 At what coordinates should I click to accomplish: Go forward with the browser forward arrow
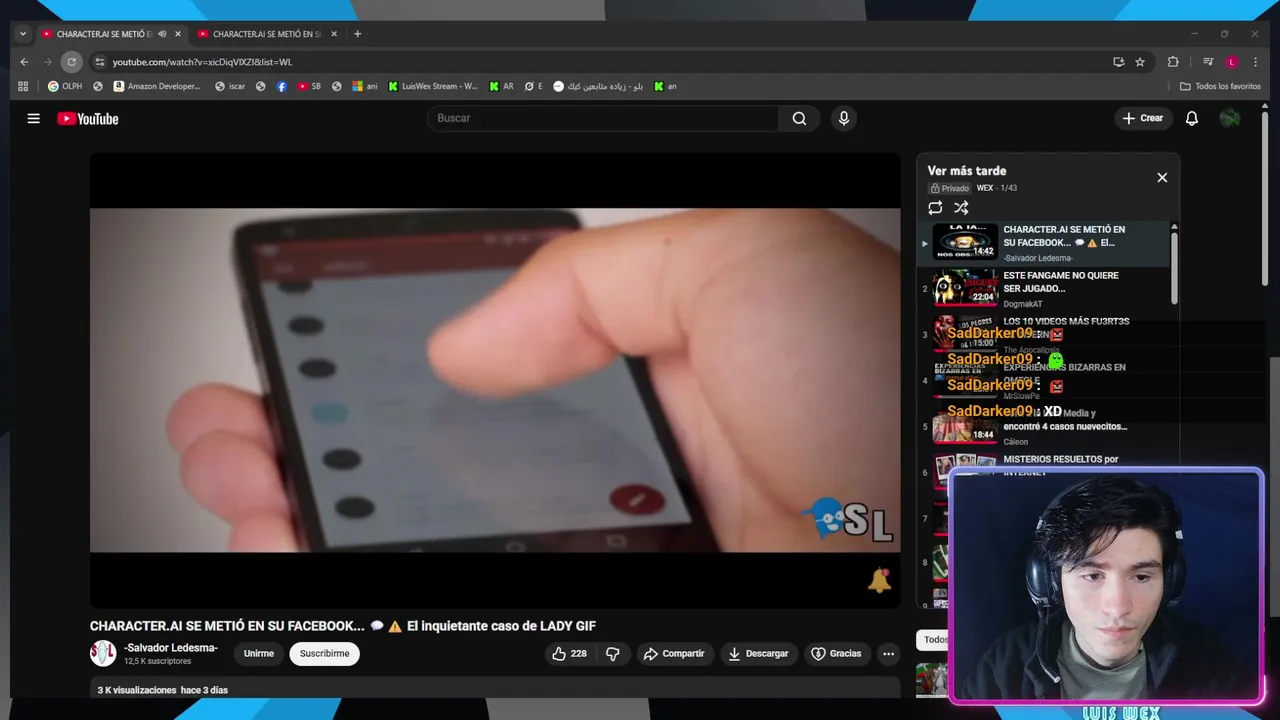click(47, 62)
